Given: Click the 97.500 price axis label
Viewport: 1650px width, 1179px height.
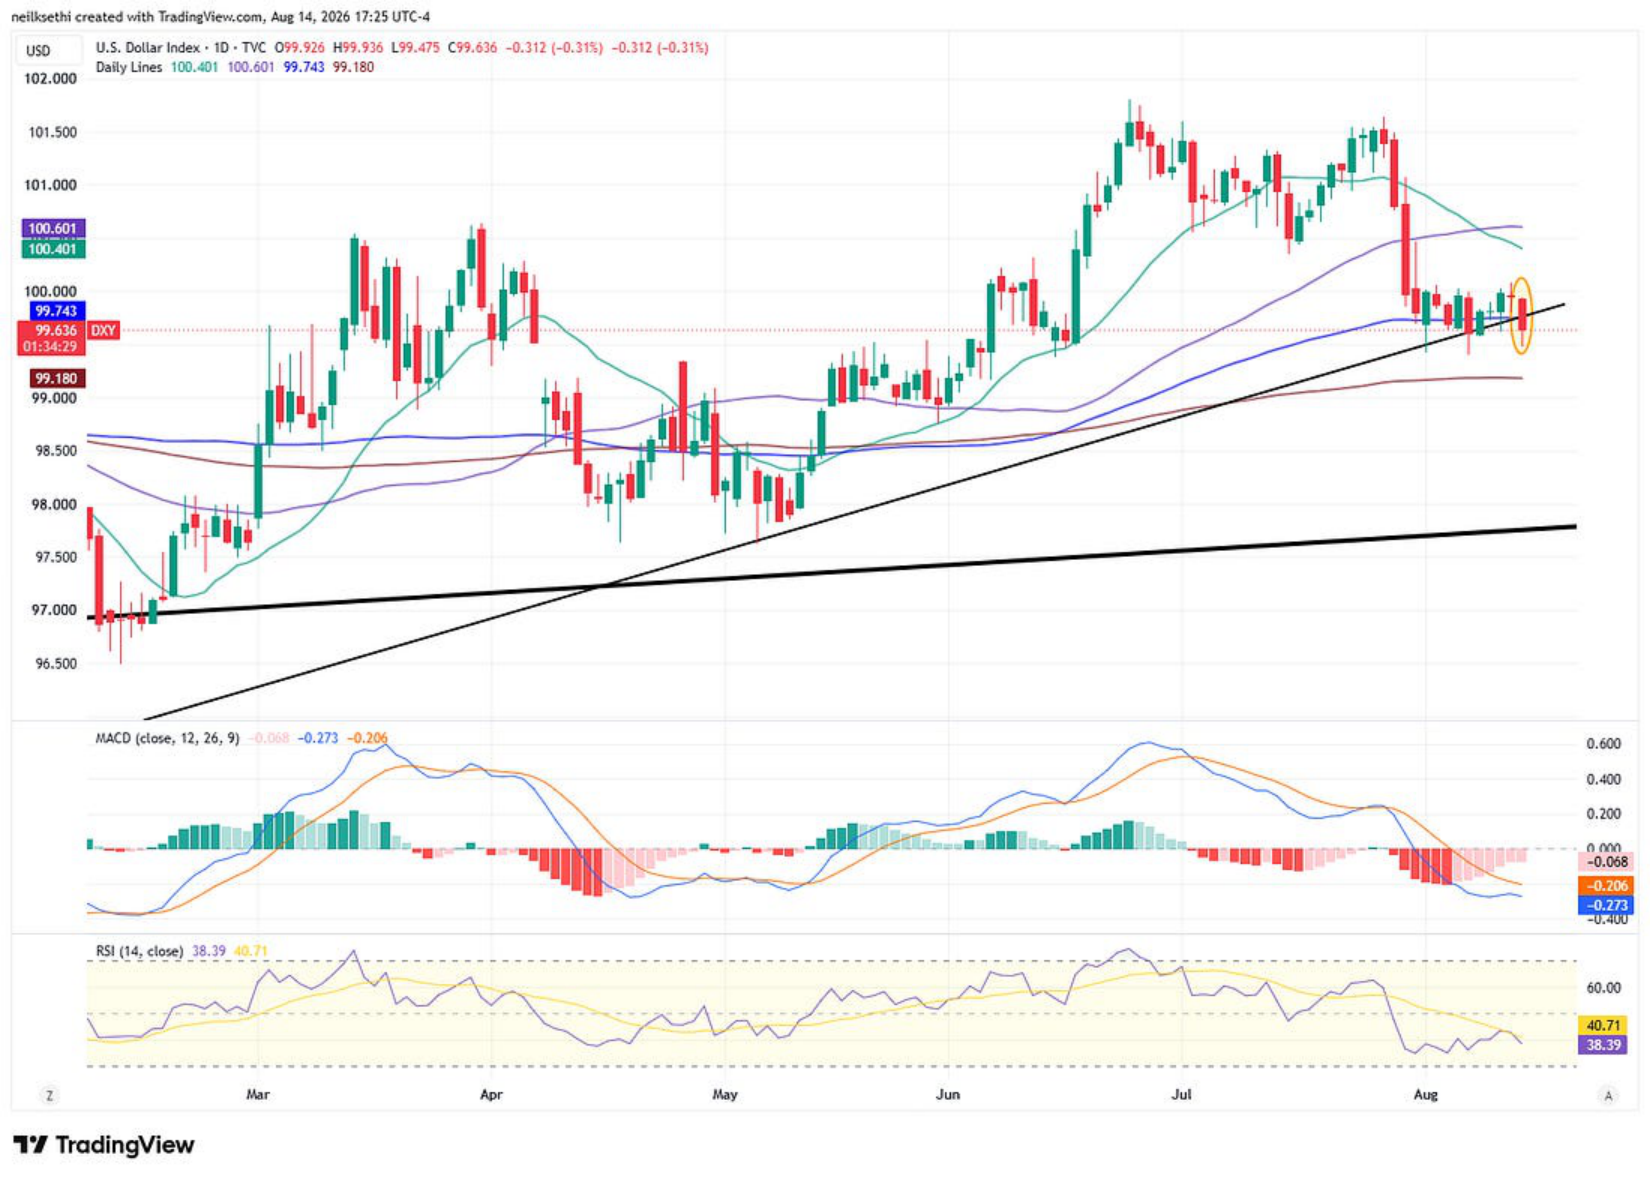Looking at the screenshot, I should (x=54, y=557).
